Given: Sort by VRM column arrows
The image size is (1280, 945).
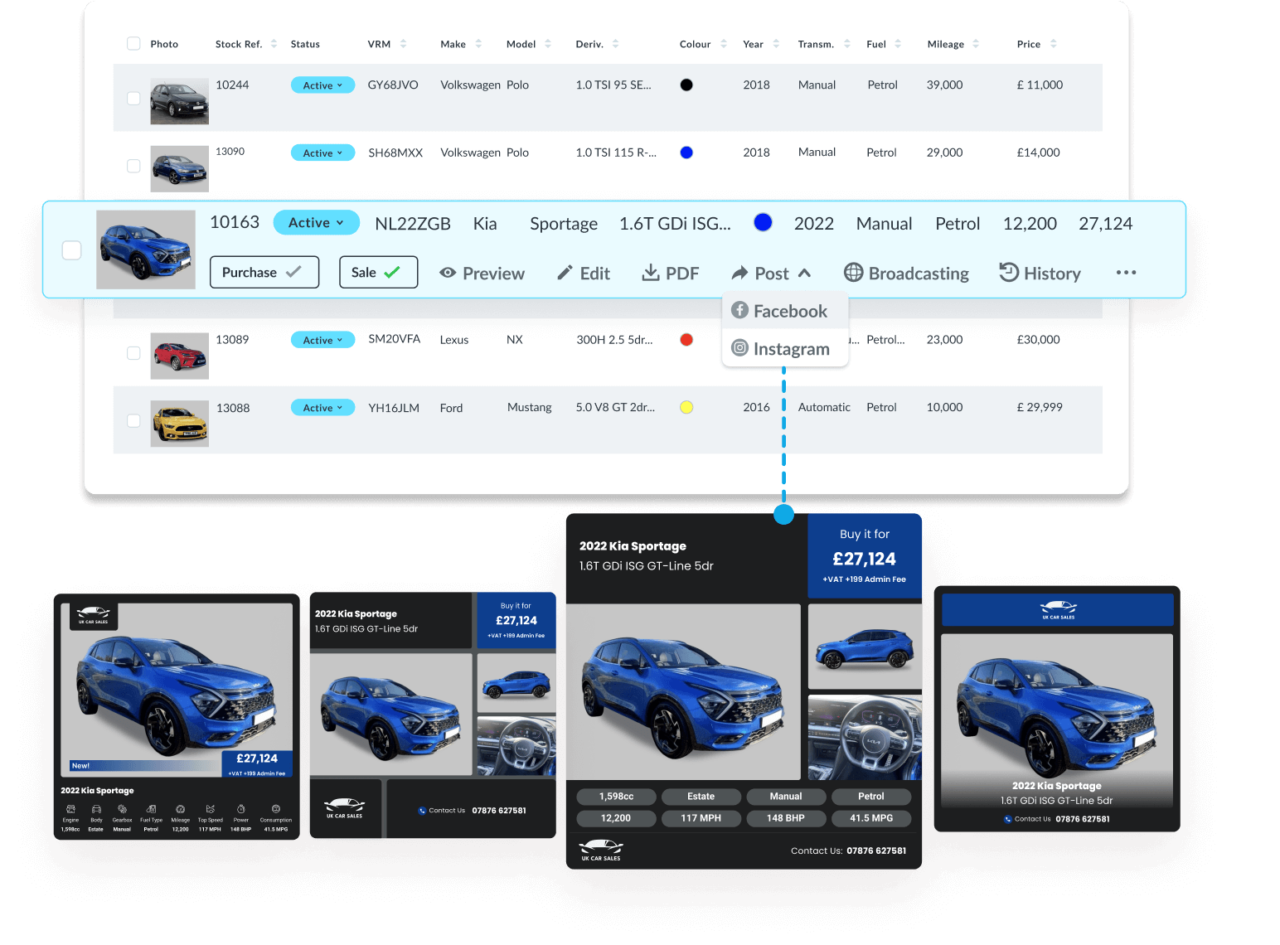Looking at the screenshot, I should [x=403, y=44].
